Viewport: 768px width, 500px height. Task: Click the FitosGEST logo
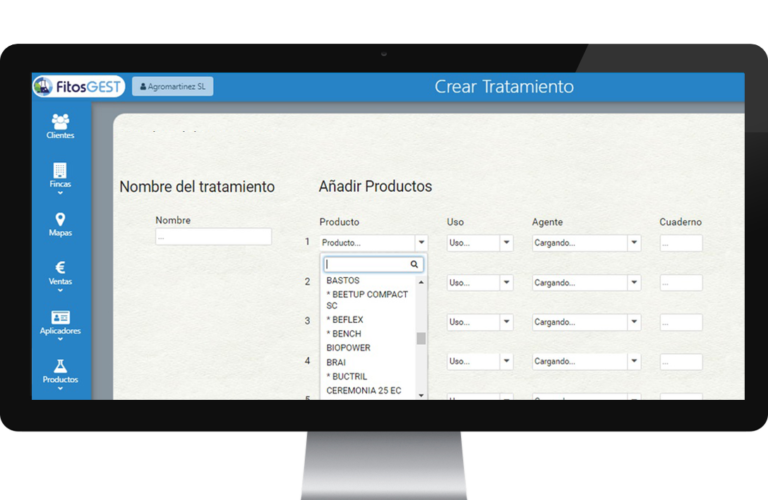(x=78, y=86)
